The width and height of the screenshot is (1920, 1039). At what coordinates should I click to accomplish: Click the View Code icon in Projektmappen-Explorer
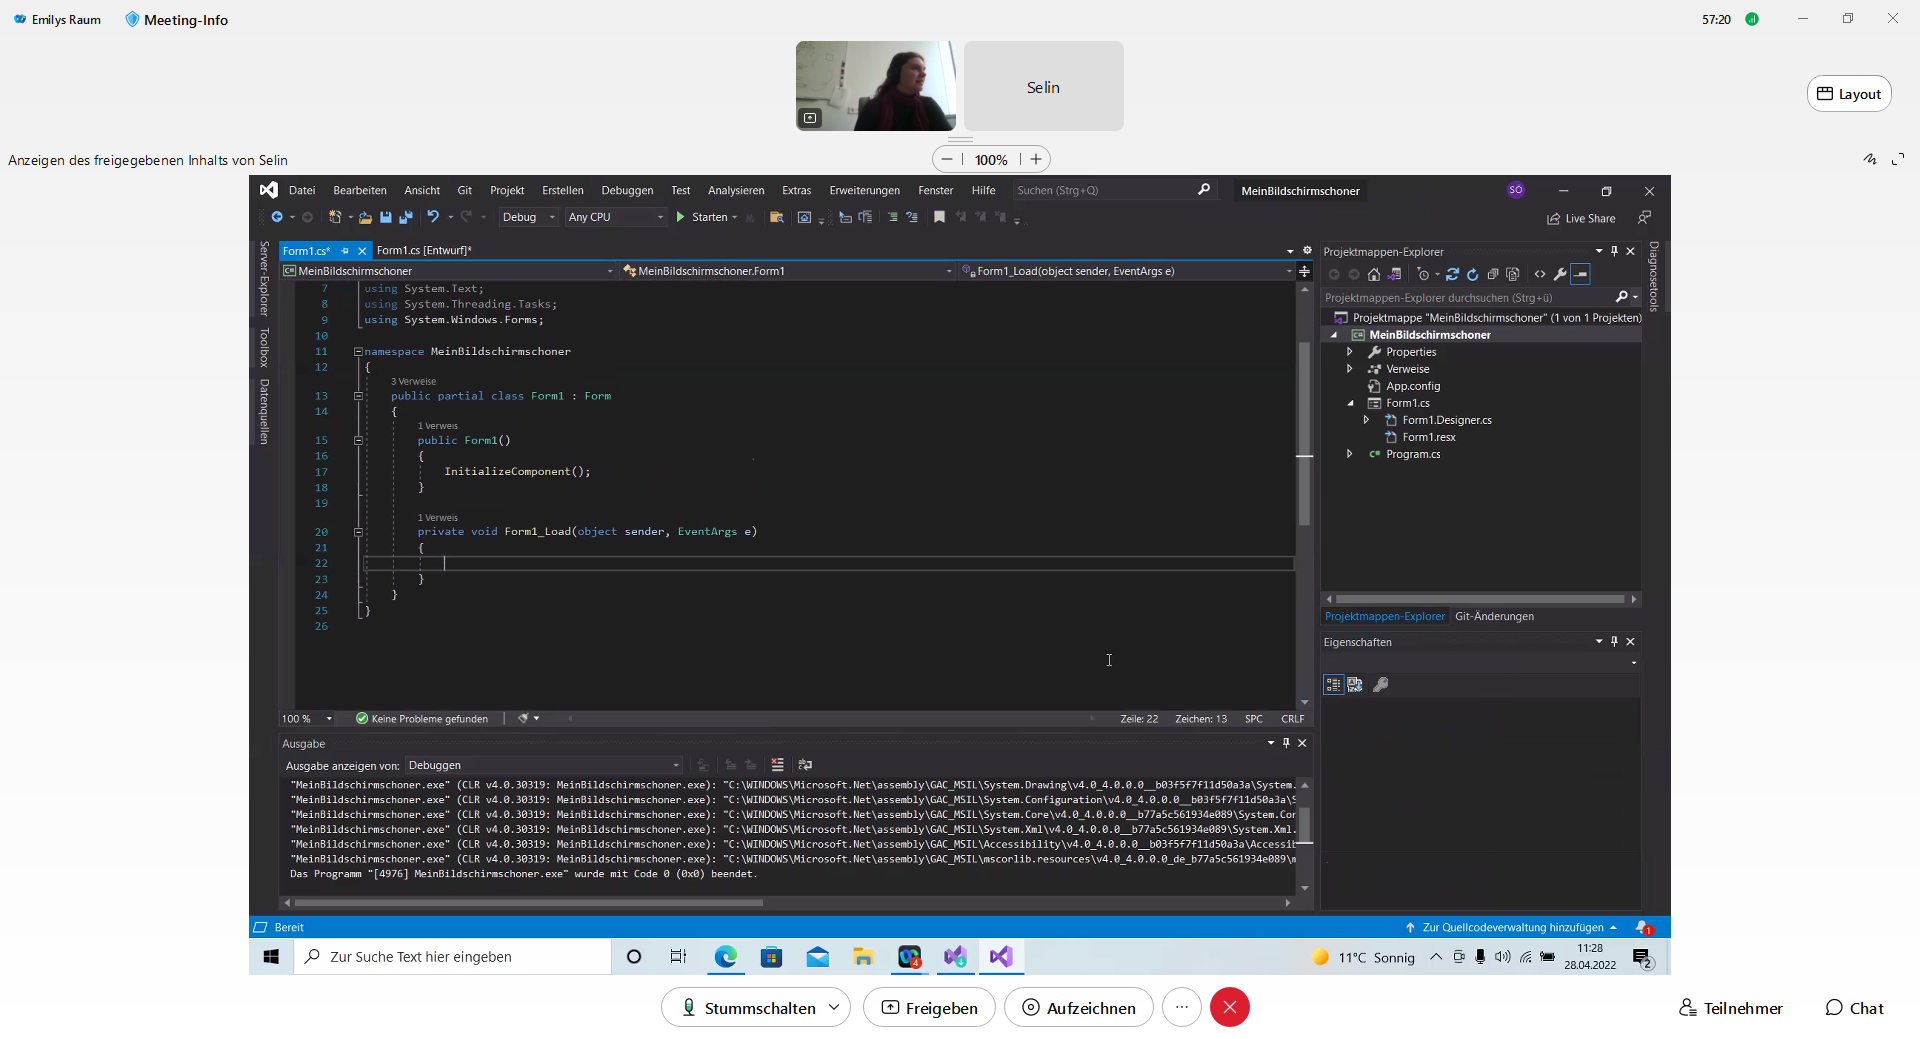point(1540,274)
